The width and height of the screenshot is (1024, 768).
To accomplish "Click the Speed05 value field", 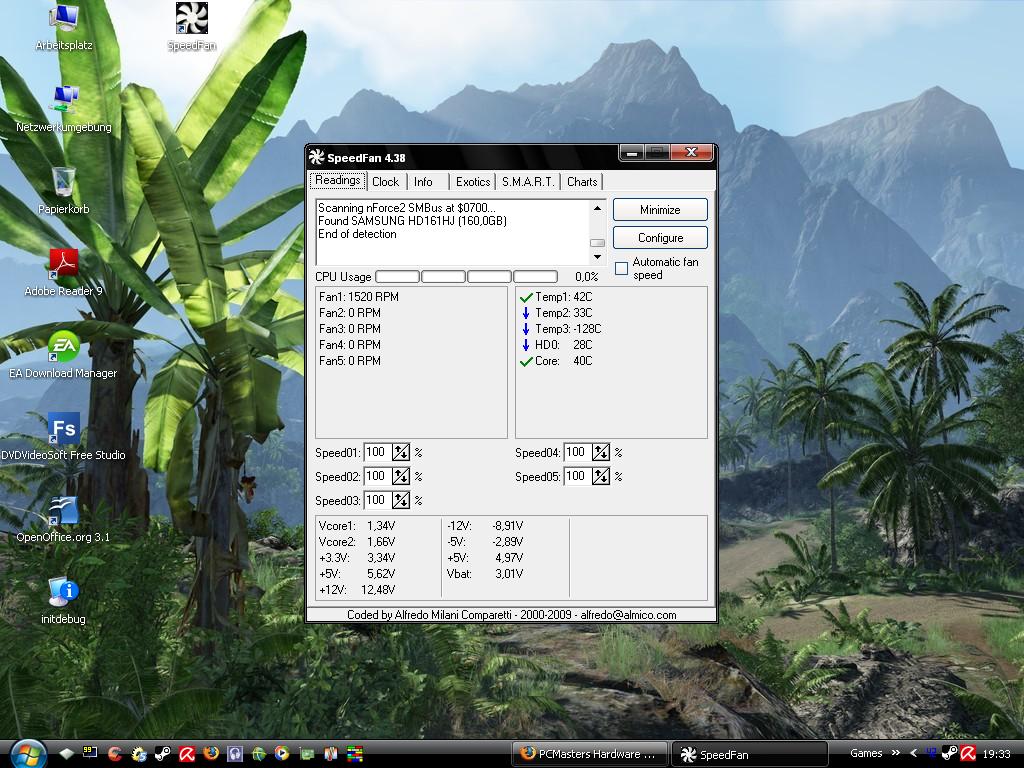I will tap(577, 476).
